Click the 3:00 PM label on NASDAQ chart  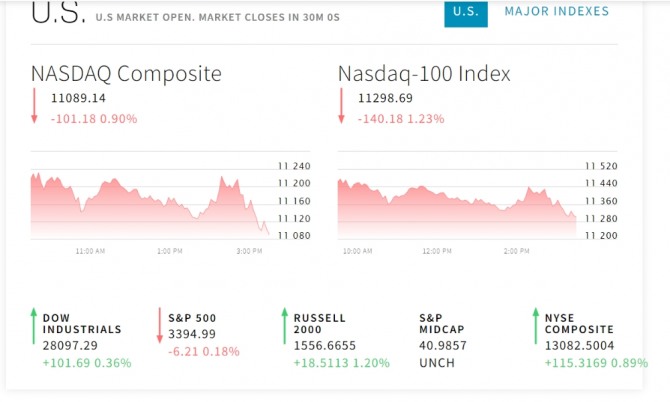250,251
